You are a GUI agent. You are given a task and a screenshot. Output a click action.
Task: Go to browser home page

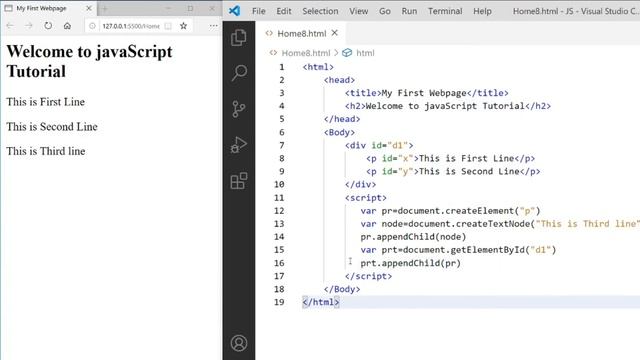pos(67,26)
